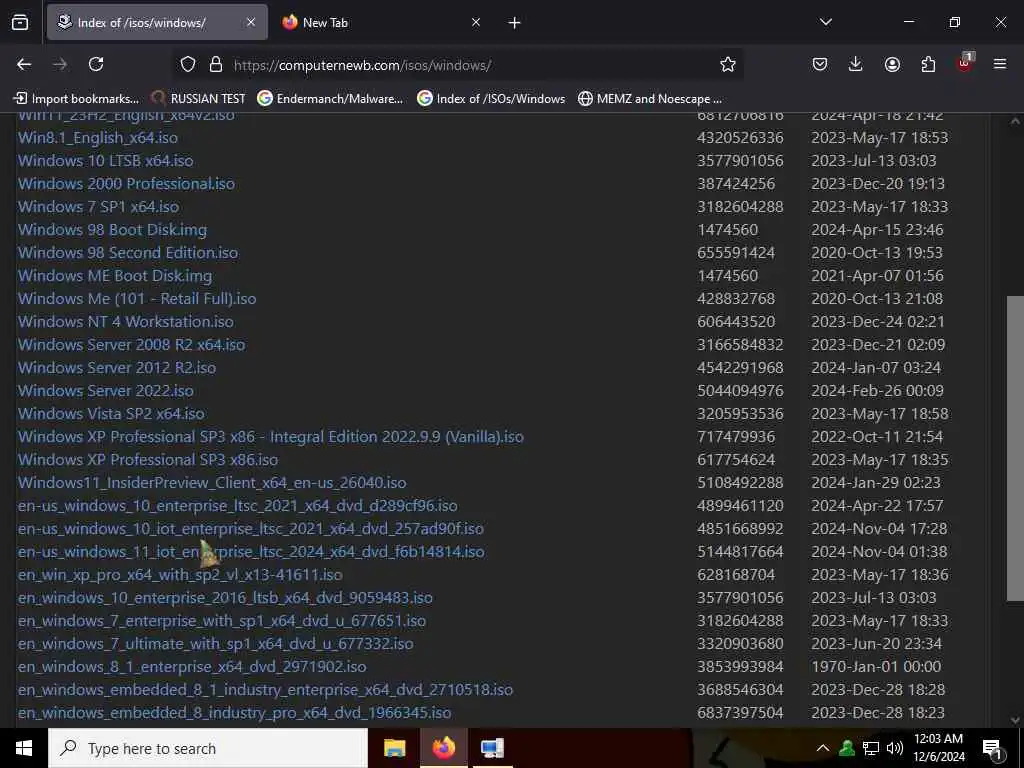This screenshot has width=1024, height=768.
Task: Select Firefox icon in taskbar
Action: point(443,748)
